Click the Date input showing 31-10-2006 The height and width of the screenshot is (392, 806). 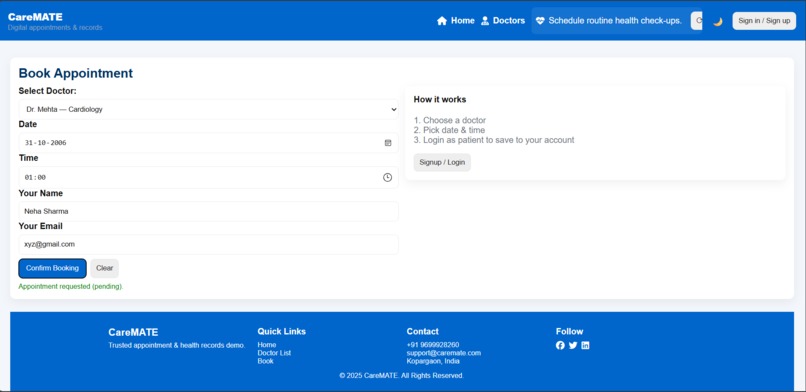[x=209, y=143]
